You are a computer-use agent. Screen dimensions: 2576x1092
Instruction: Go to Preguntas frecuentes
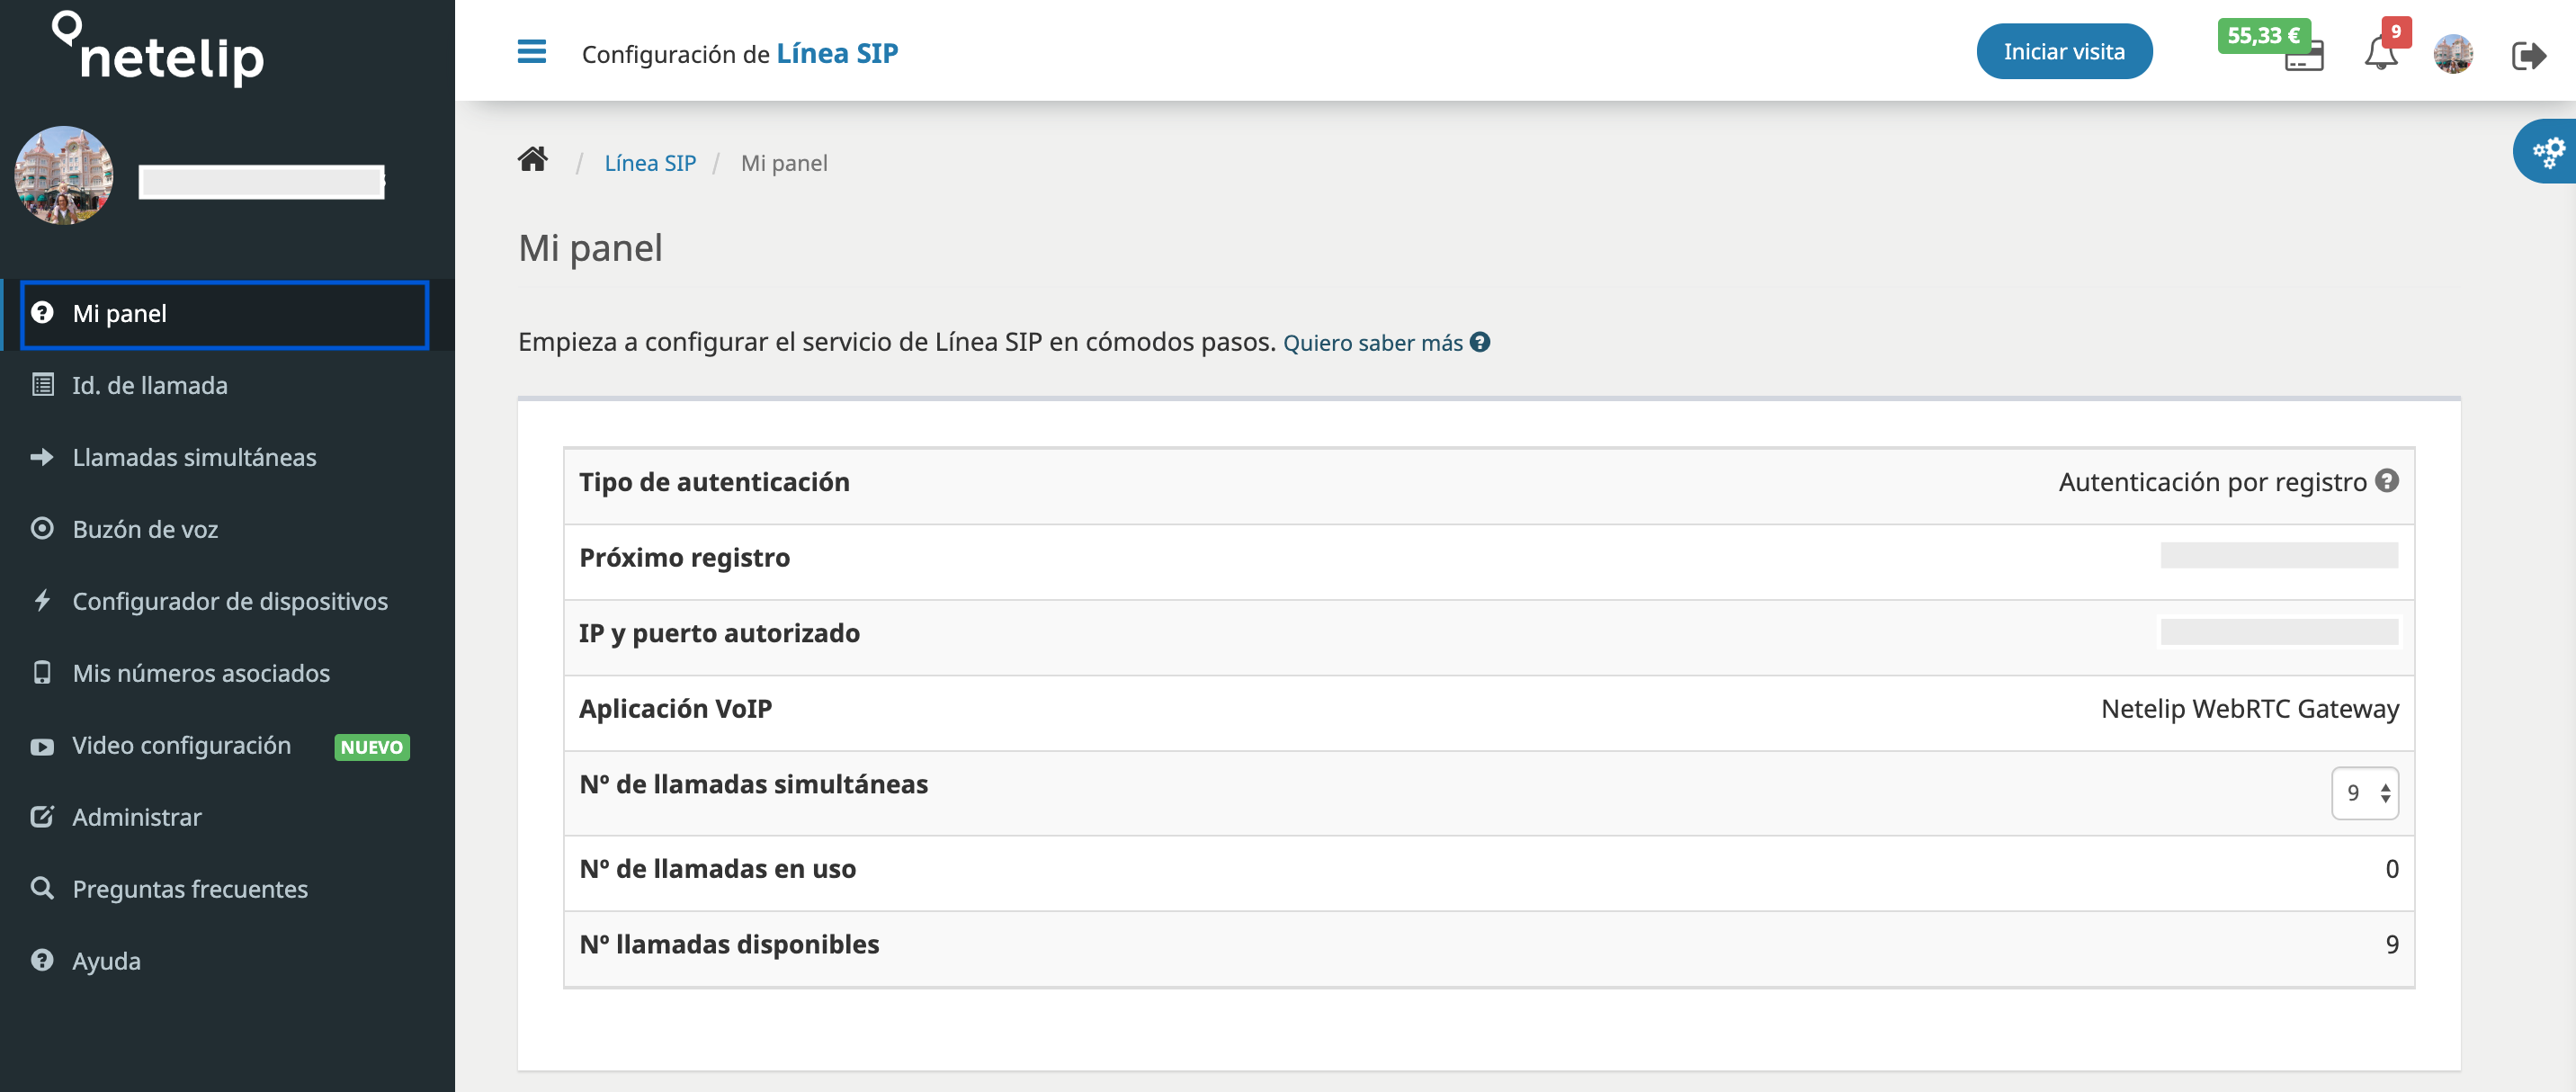[189, 888]
